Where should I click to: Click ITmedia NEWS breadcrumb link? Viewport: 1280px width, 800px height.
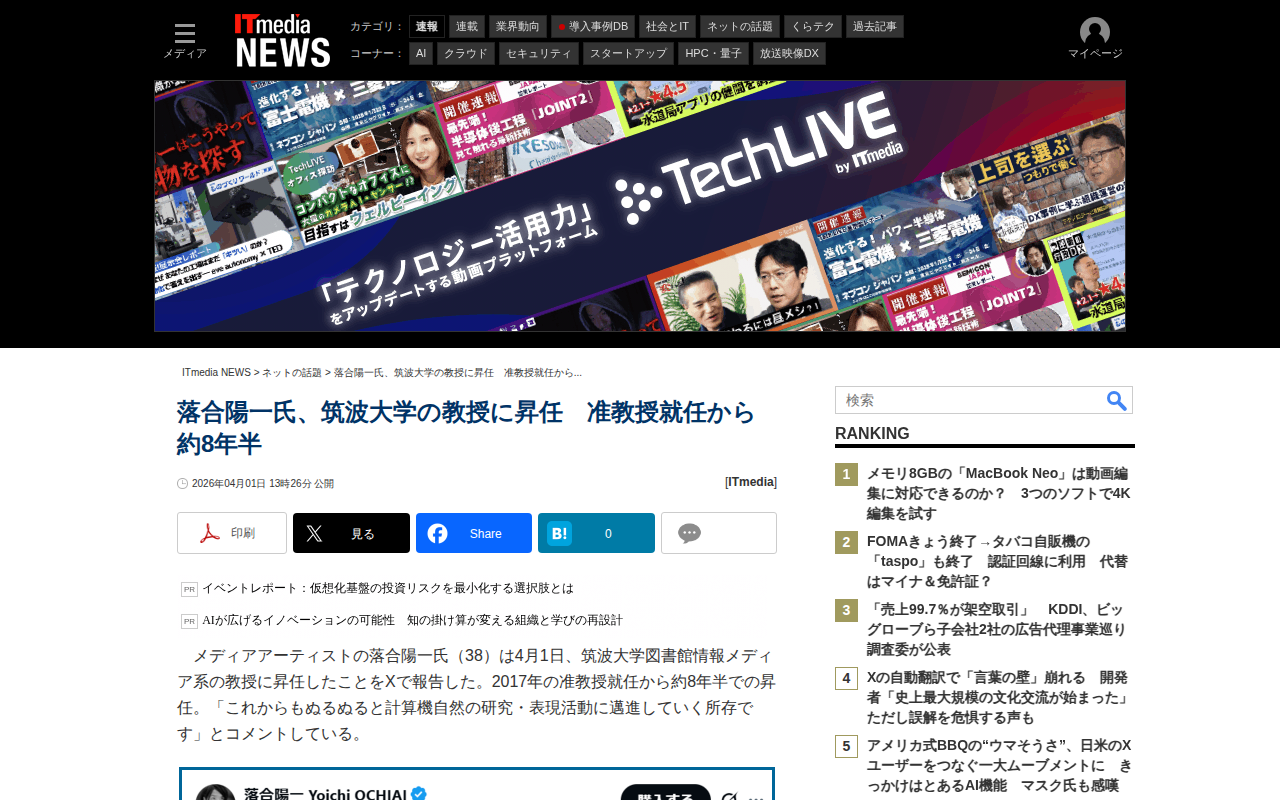click(216, 373)
